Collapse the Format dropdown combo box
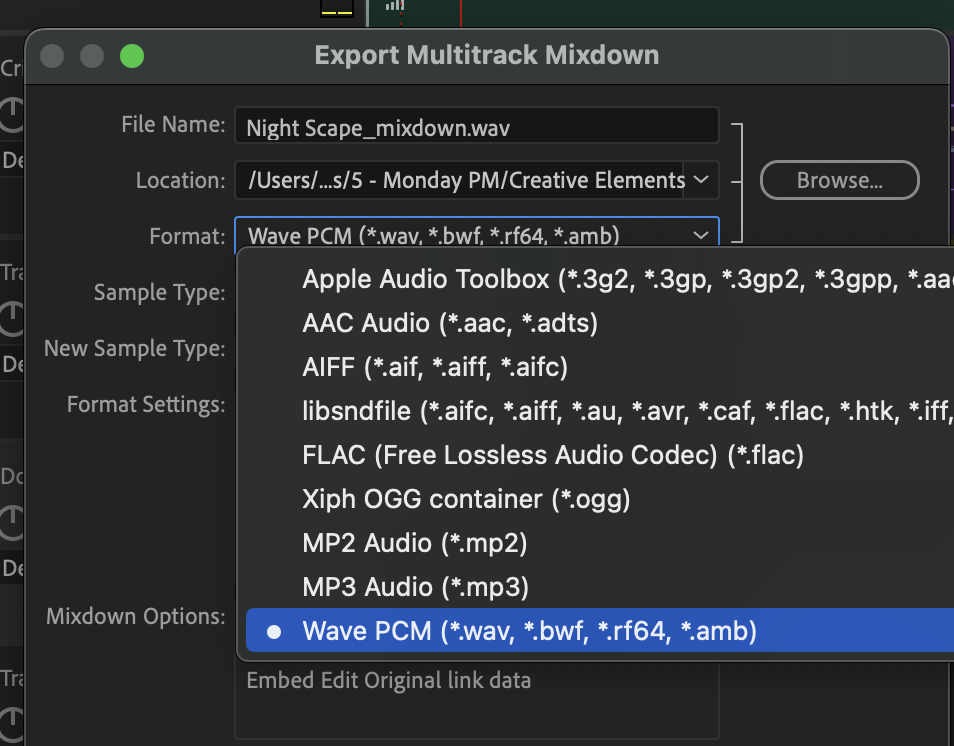The width and height of the screenshot is (954, 746). tap(476, 236)
